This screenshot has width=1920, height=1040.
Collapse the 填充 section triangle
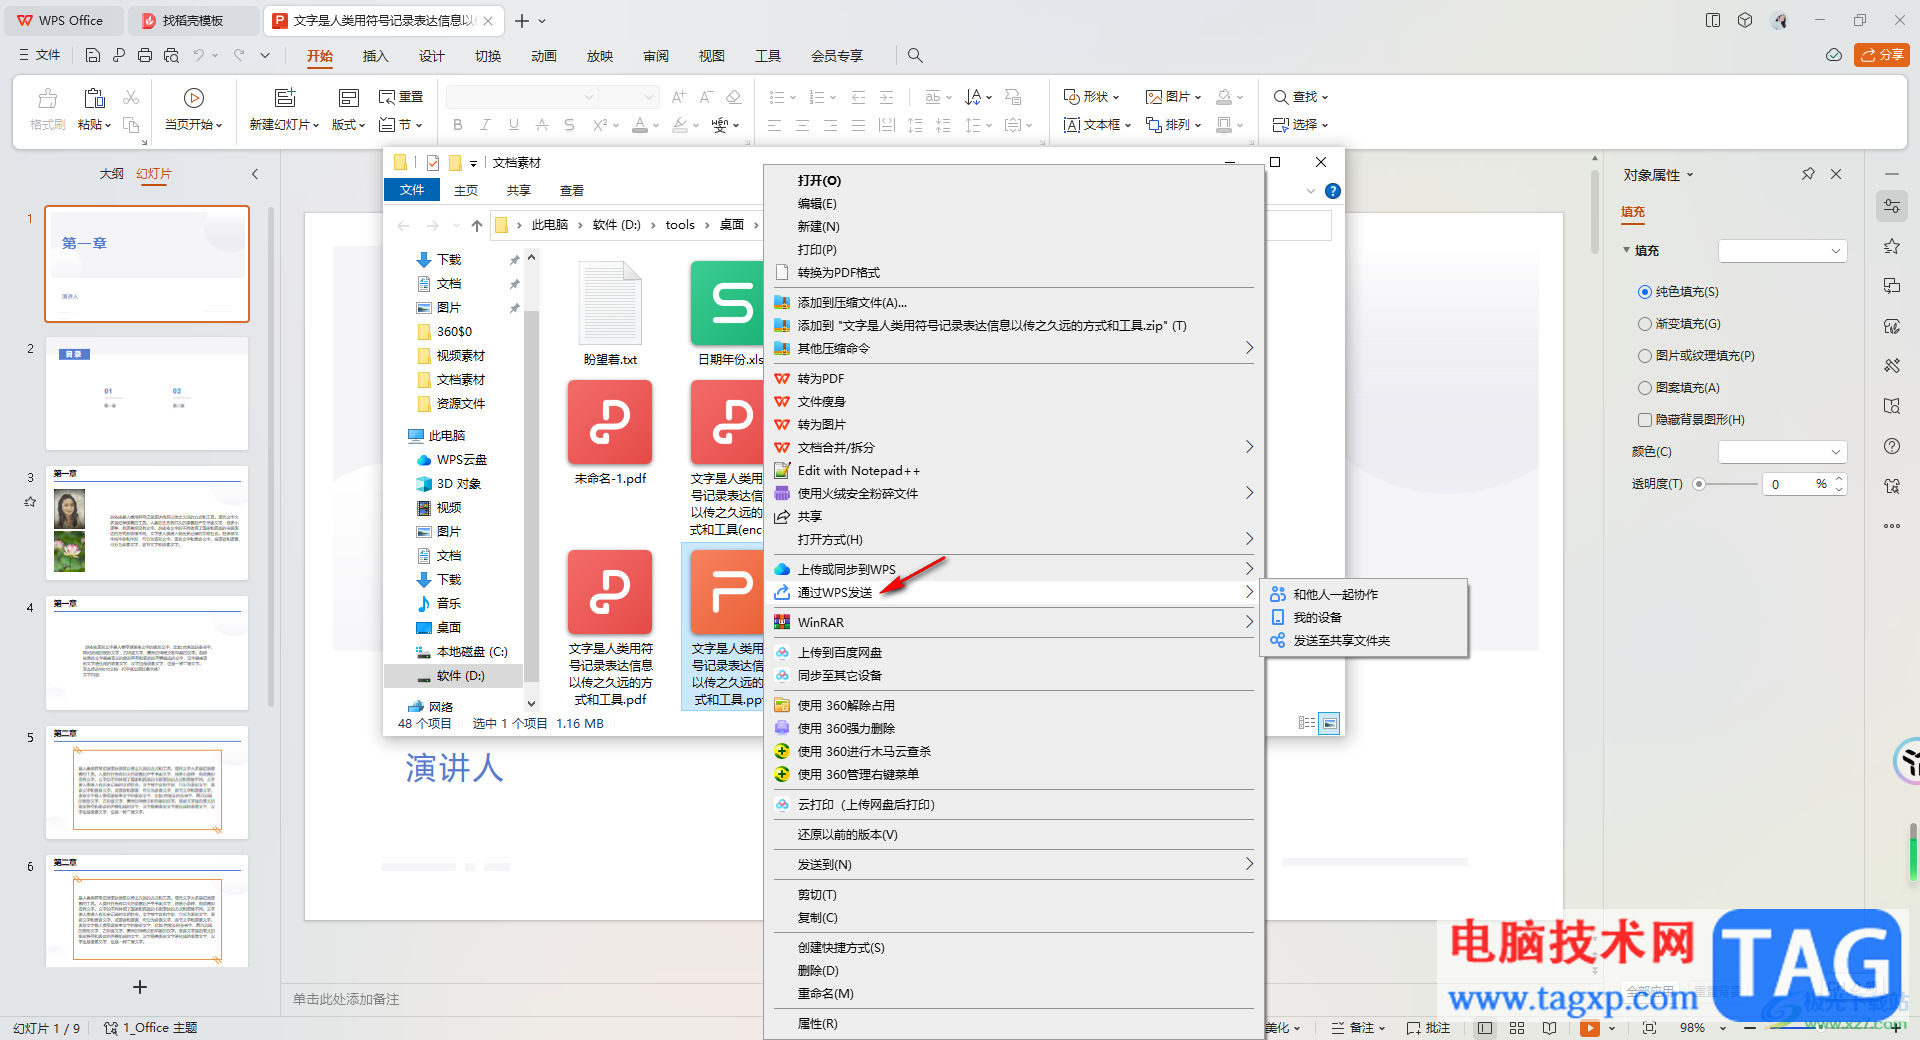1627,250
